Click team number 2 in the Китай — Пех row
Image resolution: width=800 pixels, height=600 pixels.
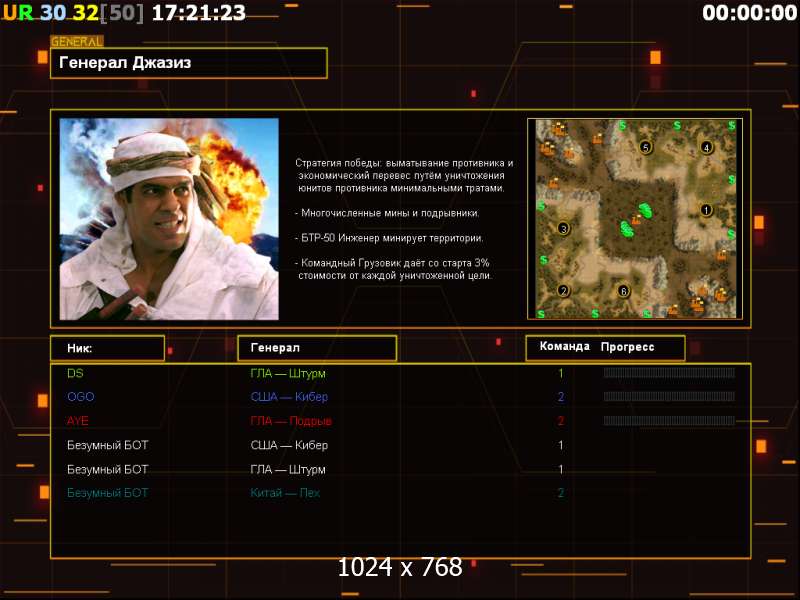click(561, 493)
